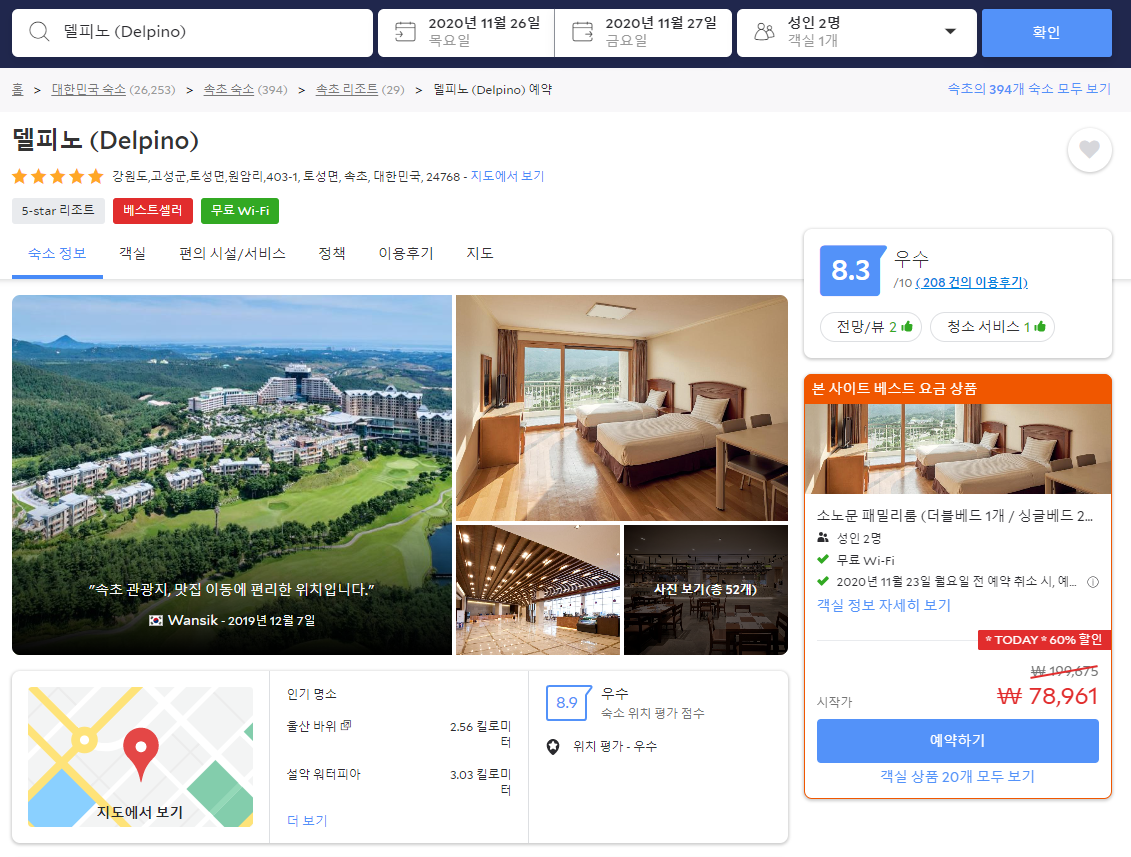Viewport: 1131px width, 857px height.
Task: Click the 8.9 location score box
Action: pyautogui.click(x=568, y=703)
